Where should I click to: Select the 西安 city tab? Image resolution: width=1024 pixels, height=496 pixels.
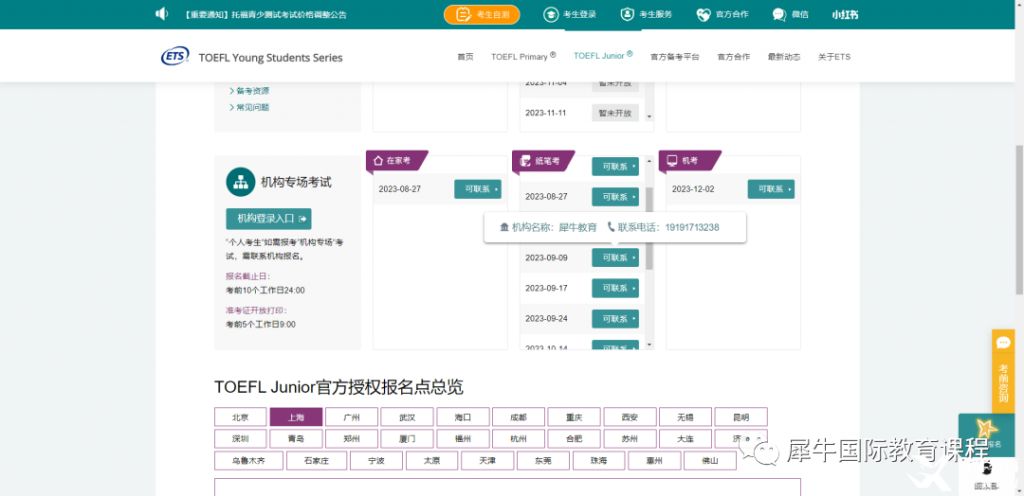coord(630,417)
